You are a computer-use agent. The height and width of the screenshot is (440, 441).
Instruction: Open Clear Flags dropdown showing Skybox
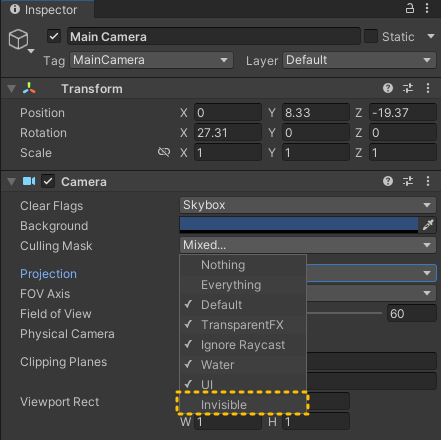pos(308,205)
